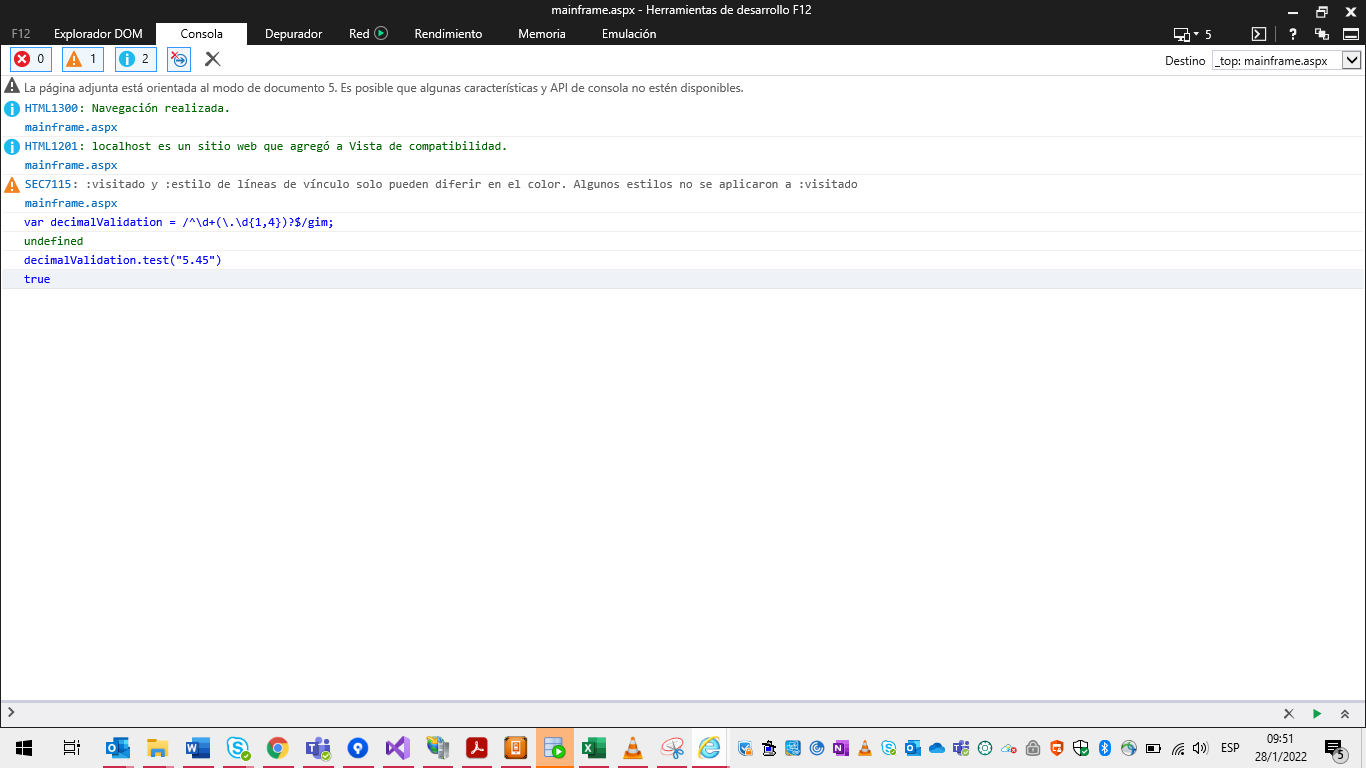Image resolution: width=1366 pixels, height=768 pixels.
Task: Clear console output with X icon
Action: (212, 59)
